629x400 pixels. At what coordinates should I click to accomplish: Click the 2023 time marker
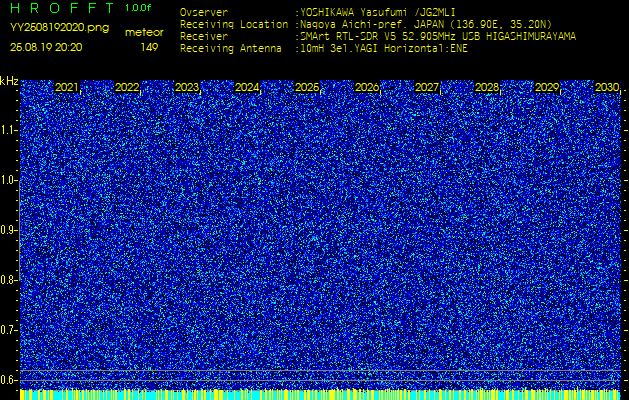pyautogui.click(x=187, y=87)
